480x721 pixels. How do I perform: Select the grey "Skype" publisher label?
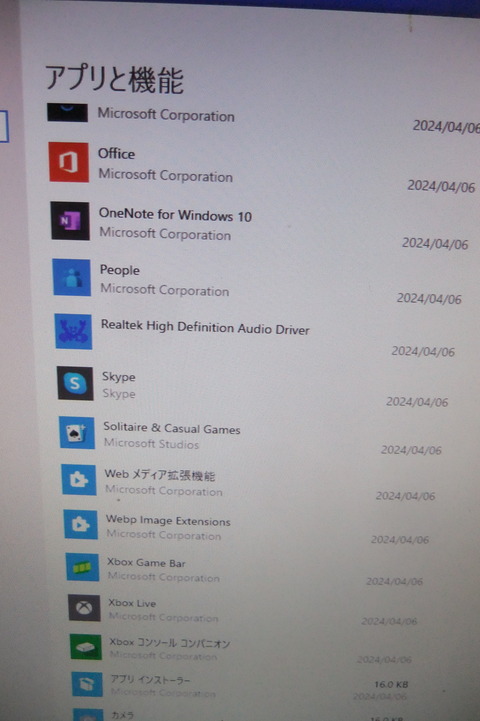point(119,394)
